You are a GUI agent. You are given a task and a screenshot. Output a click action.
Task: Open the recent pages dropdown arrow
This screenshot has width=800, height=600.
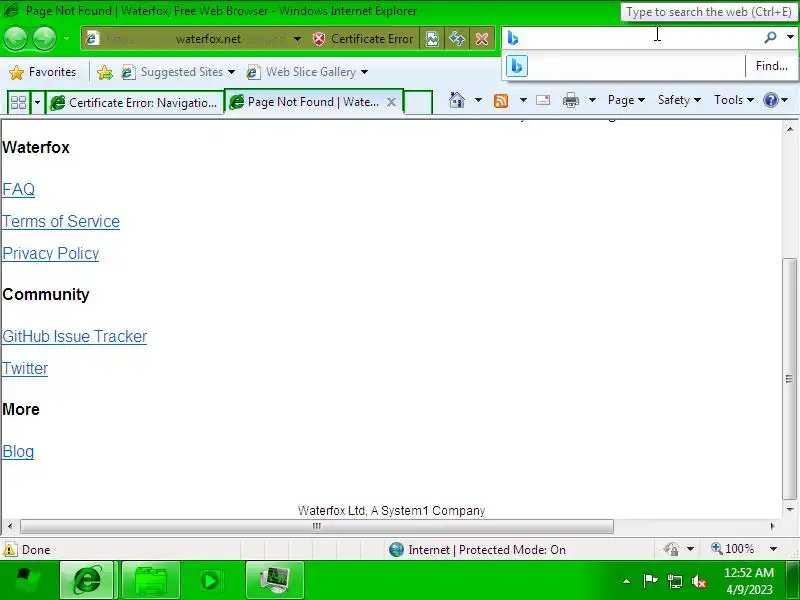point(66,39)
